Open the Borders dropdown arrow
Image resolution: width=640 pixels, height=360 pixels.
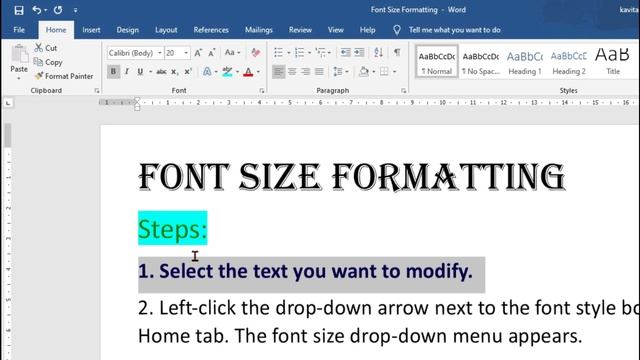coord(395,72)
